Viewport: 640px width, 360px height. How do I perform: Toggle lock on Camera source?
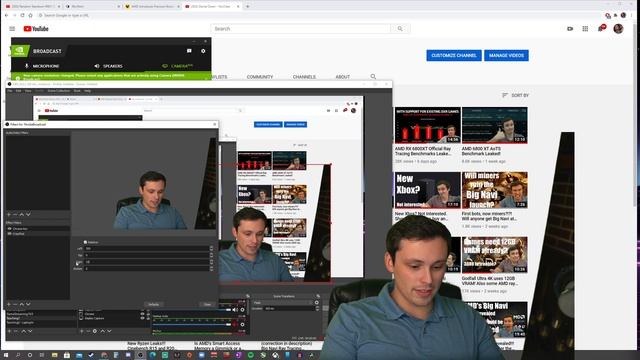point(148,313)
